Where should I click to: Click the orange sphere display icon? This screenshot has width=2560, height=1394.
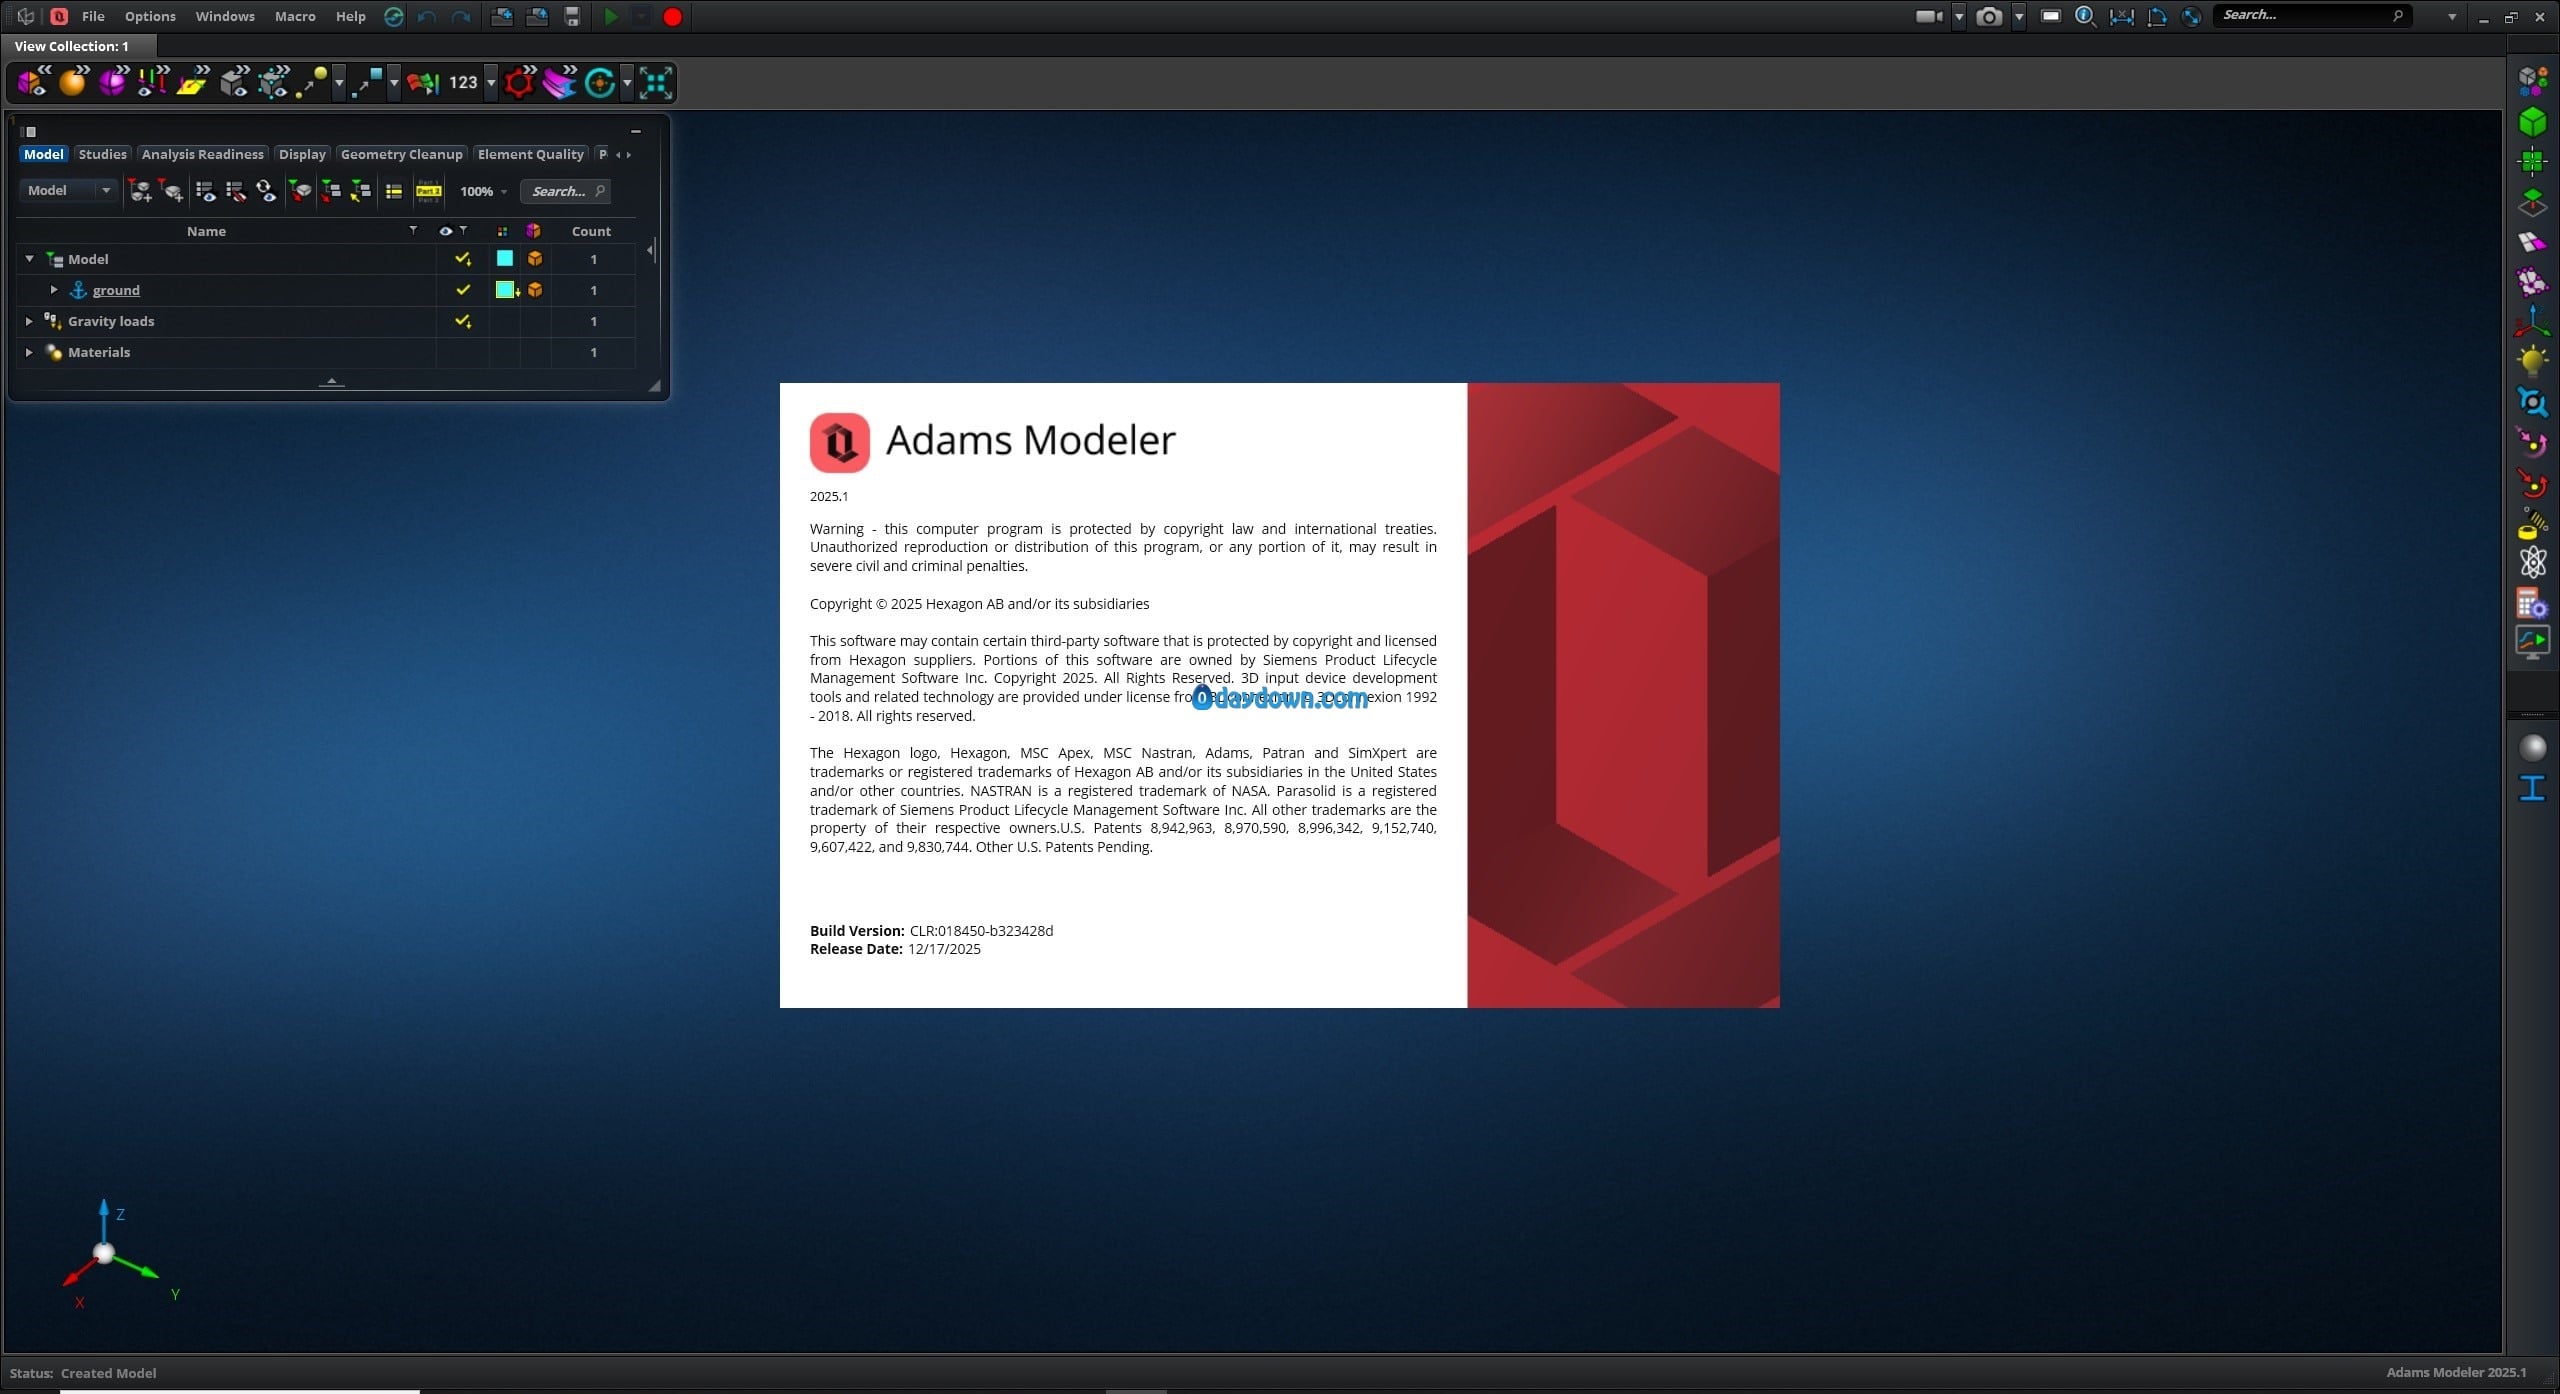(x=72, y=83)
